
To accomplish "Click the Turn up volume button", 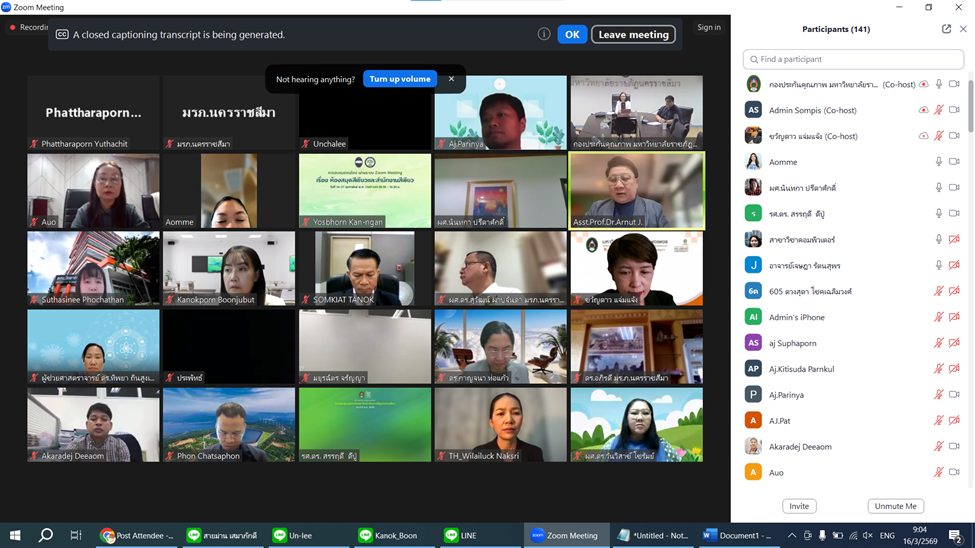I will pos(400,79).
